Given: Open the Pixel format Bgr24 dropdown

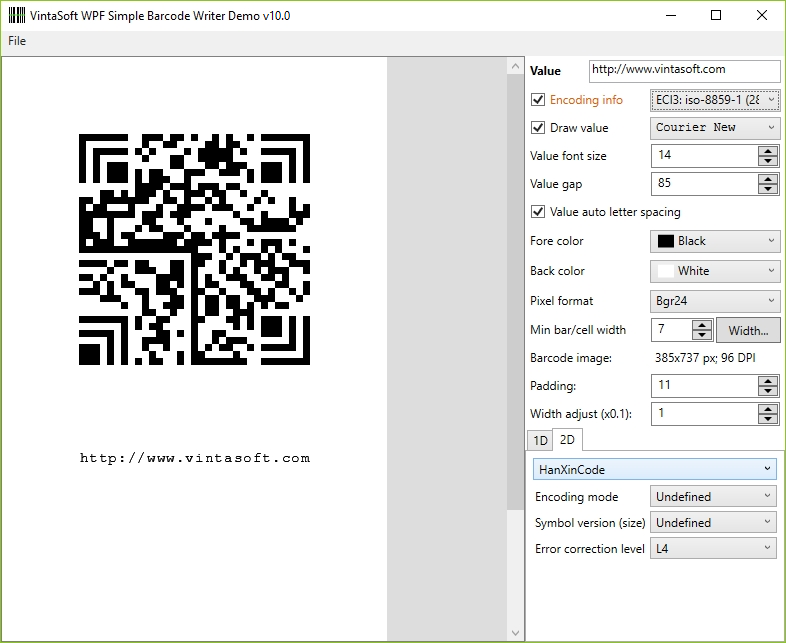Looking at the screenshot, I should tap(715, 301).
